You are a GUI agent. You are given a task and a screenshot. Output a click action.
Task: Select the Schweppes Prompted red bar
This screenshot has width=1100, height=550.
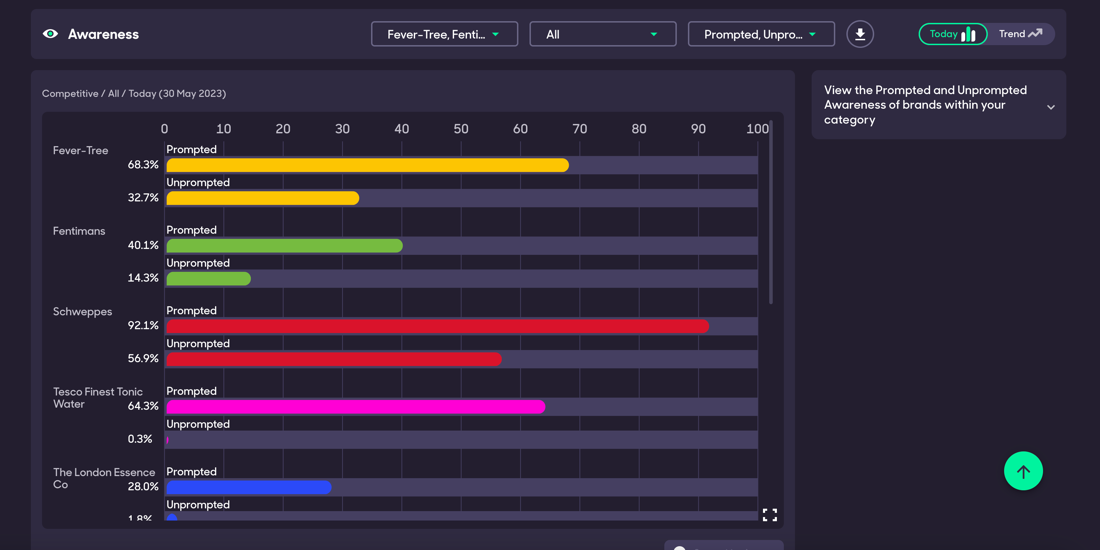pos(437,326)
